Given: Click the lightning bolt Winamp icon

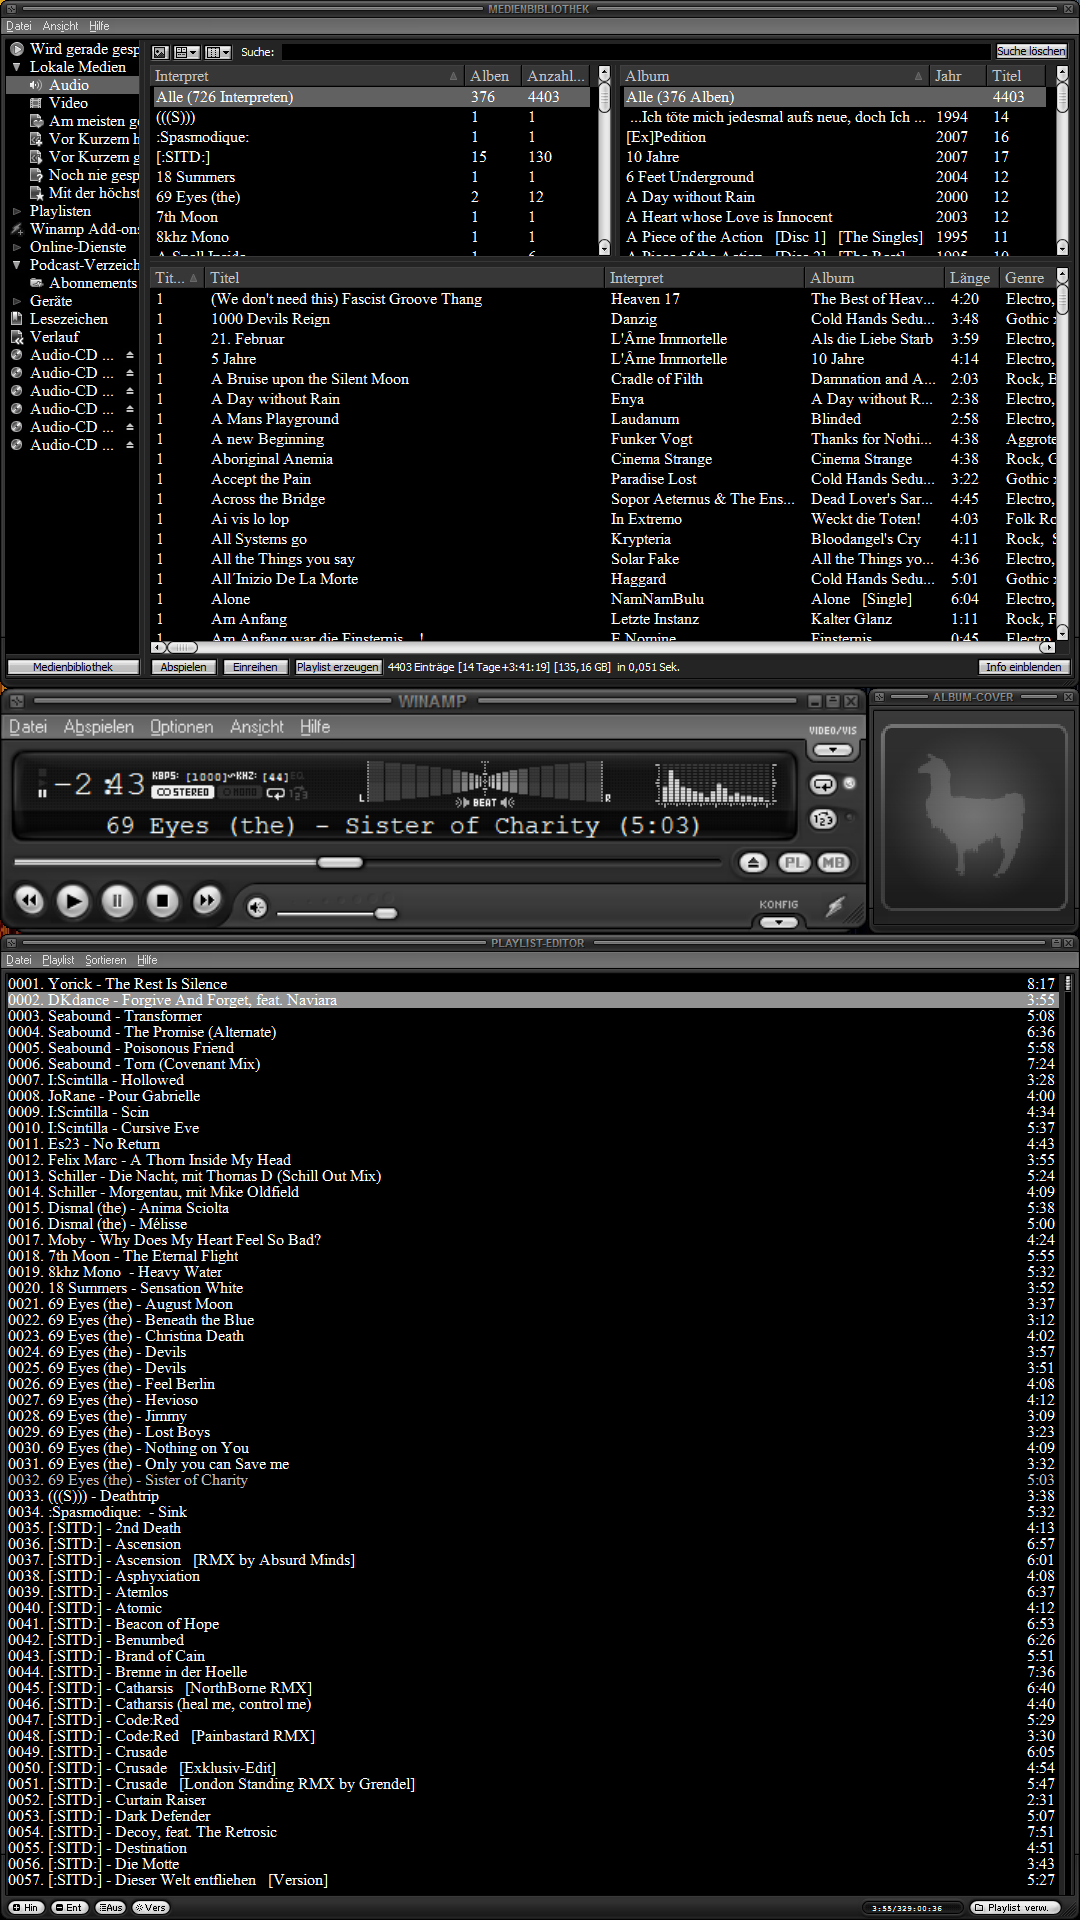Looking at the screenshot, I should [x=834, y=906].
